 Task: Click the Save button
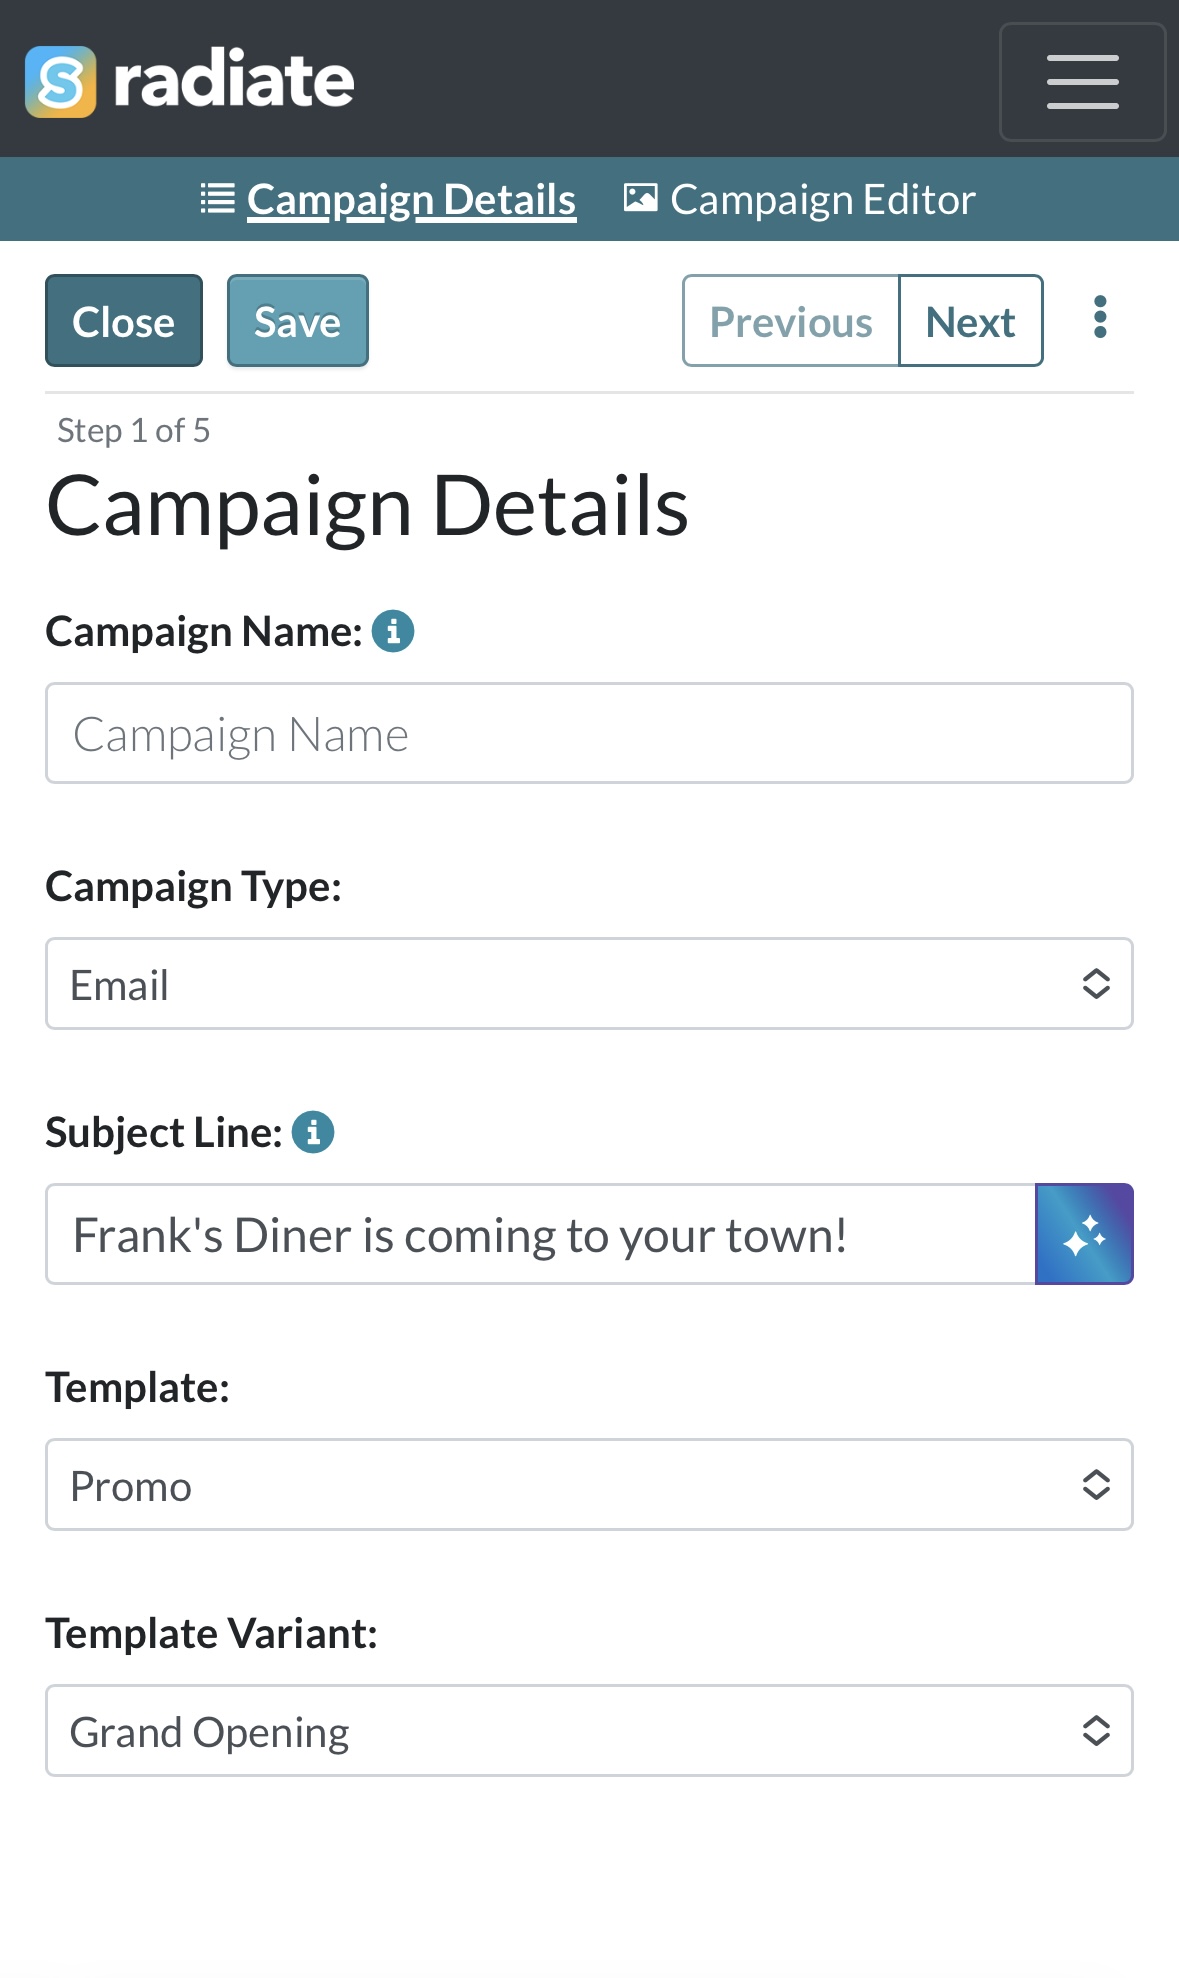(x=298, y=321)
